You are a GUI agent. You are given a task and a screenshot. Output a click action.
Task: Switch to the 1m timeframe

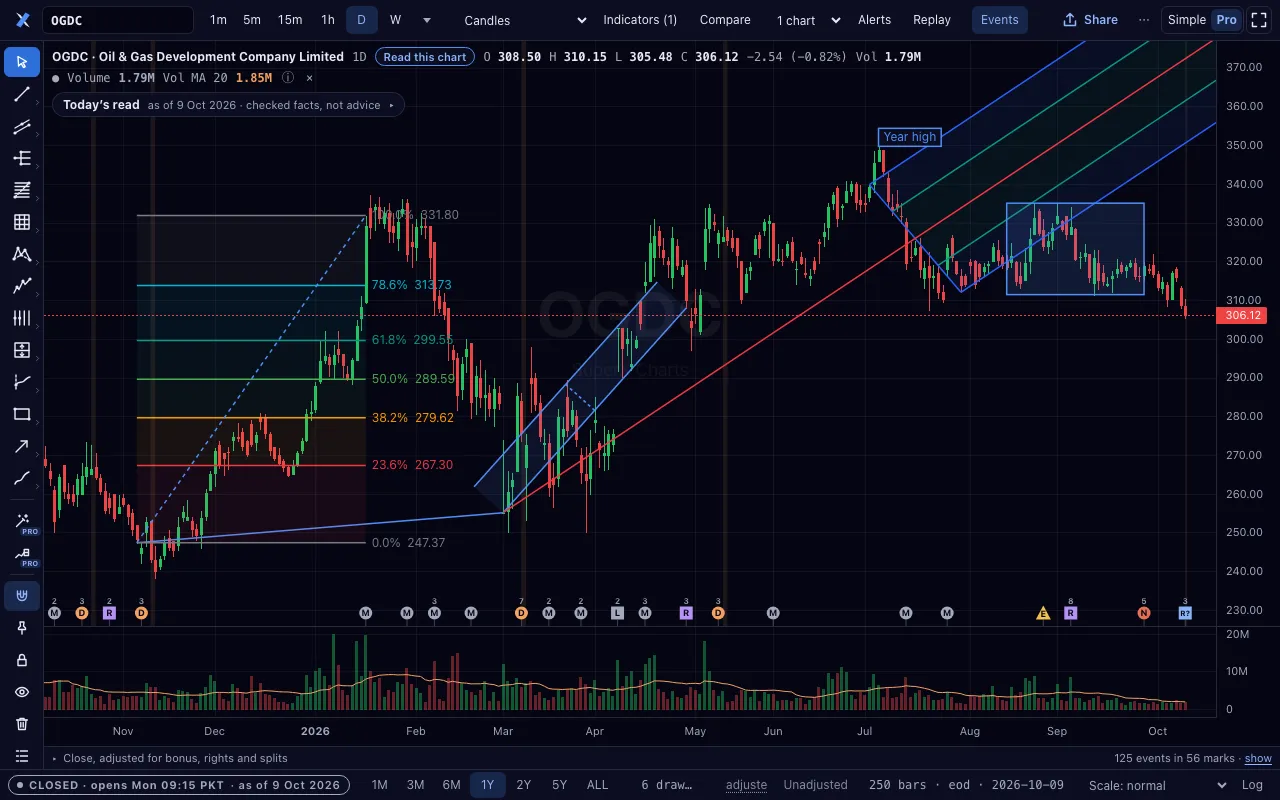(218, 20)
